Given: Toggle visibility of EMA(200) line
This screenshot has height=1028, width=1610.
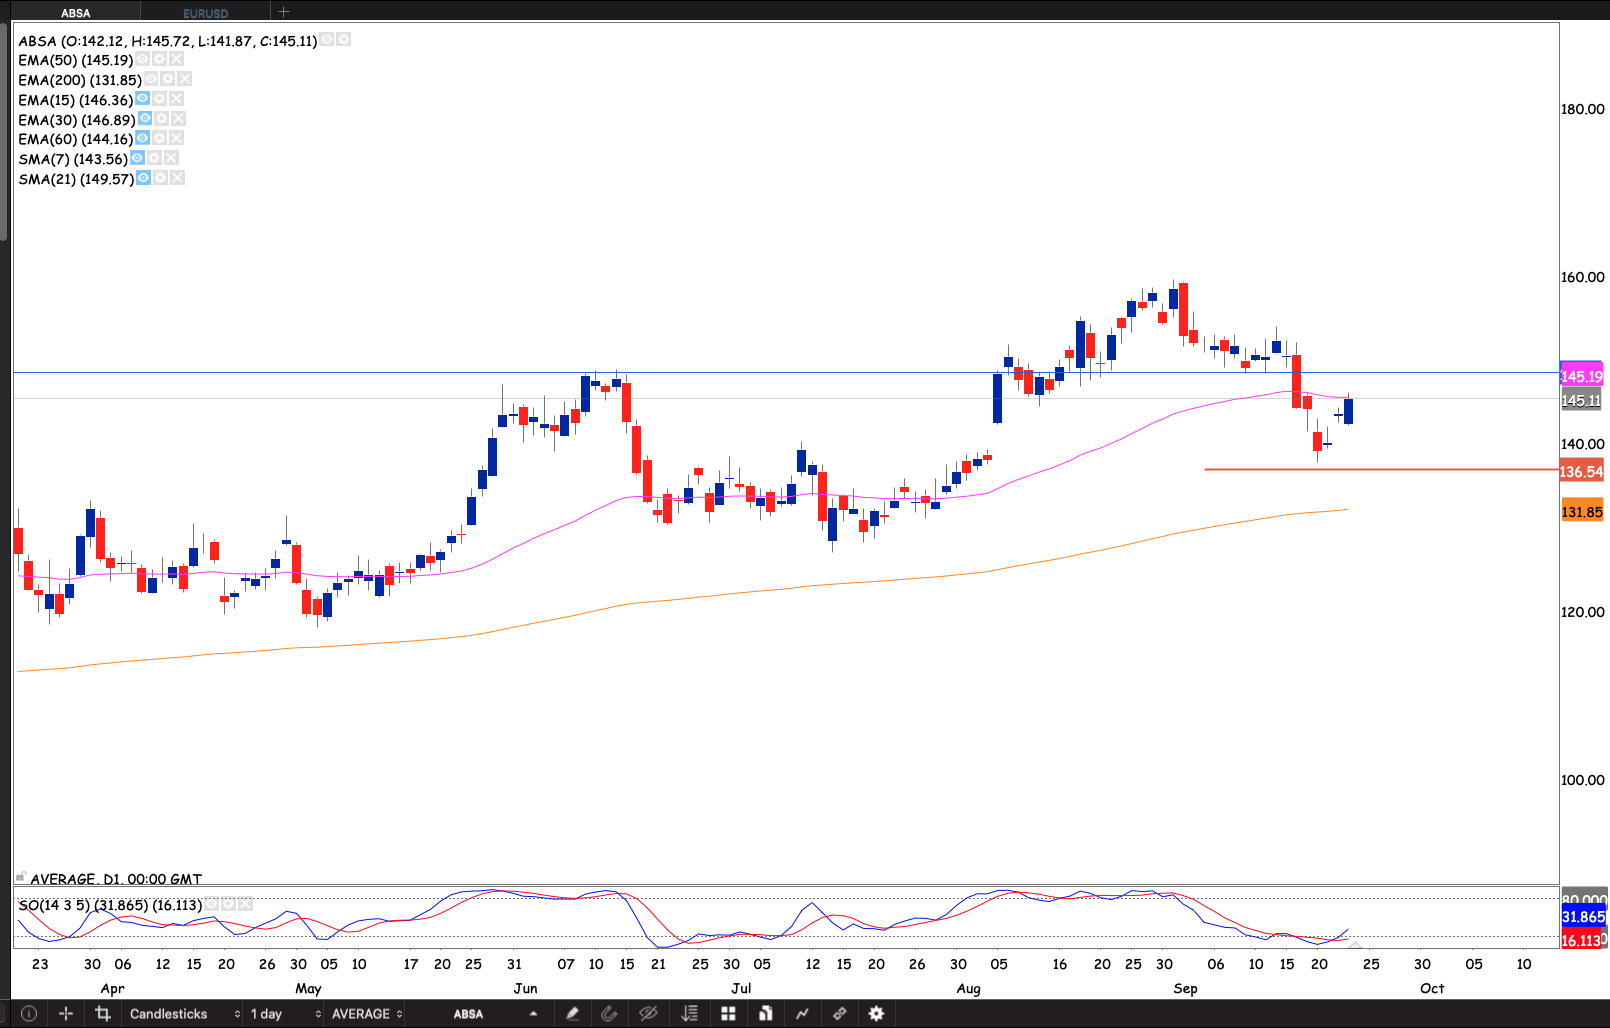Looking at the screenshot, I should (151, 79).
